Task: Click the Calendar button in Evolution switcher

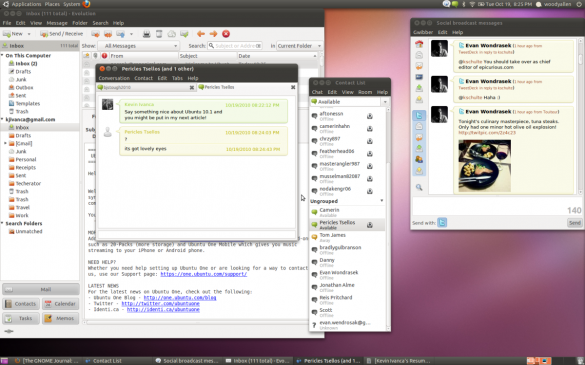Action: coord(60,304)
